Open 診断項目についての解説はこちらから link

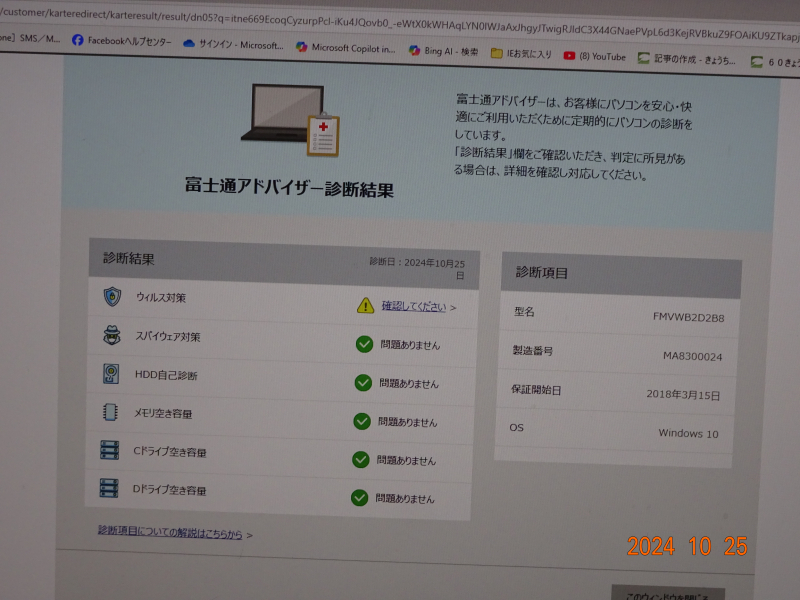click(x=170, y=532)
